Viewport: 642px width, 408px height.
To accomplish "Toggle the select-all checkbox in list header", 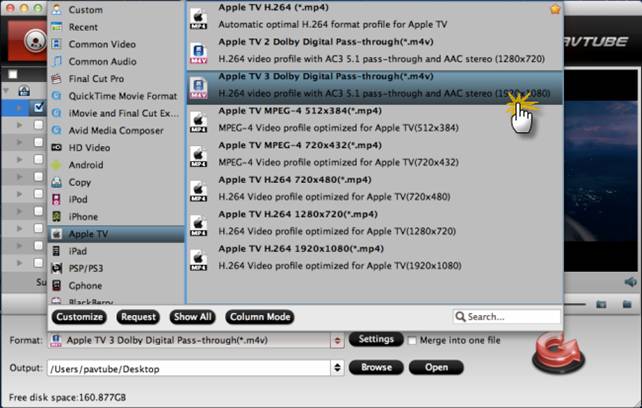I will click(x=13, y=75).
